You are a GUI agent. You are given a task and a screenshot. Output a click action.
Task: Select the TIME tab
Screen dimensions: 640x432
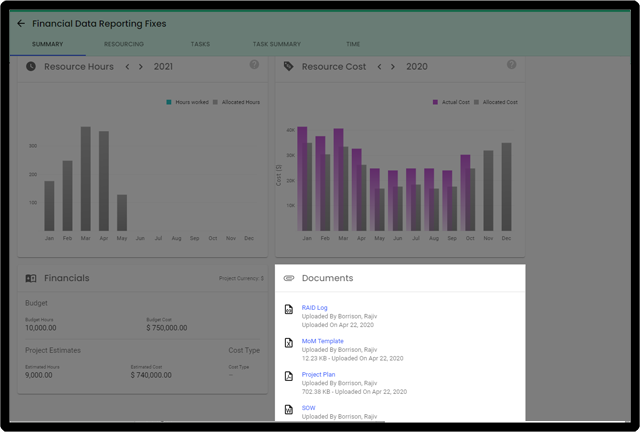[353, 44]
